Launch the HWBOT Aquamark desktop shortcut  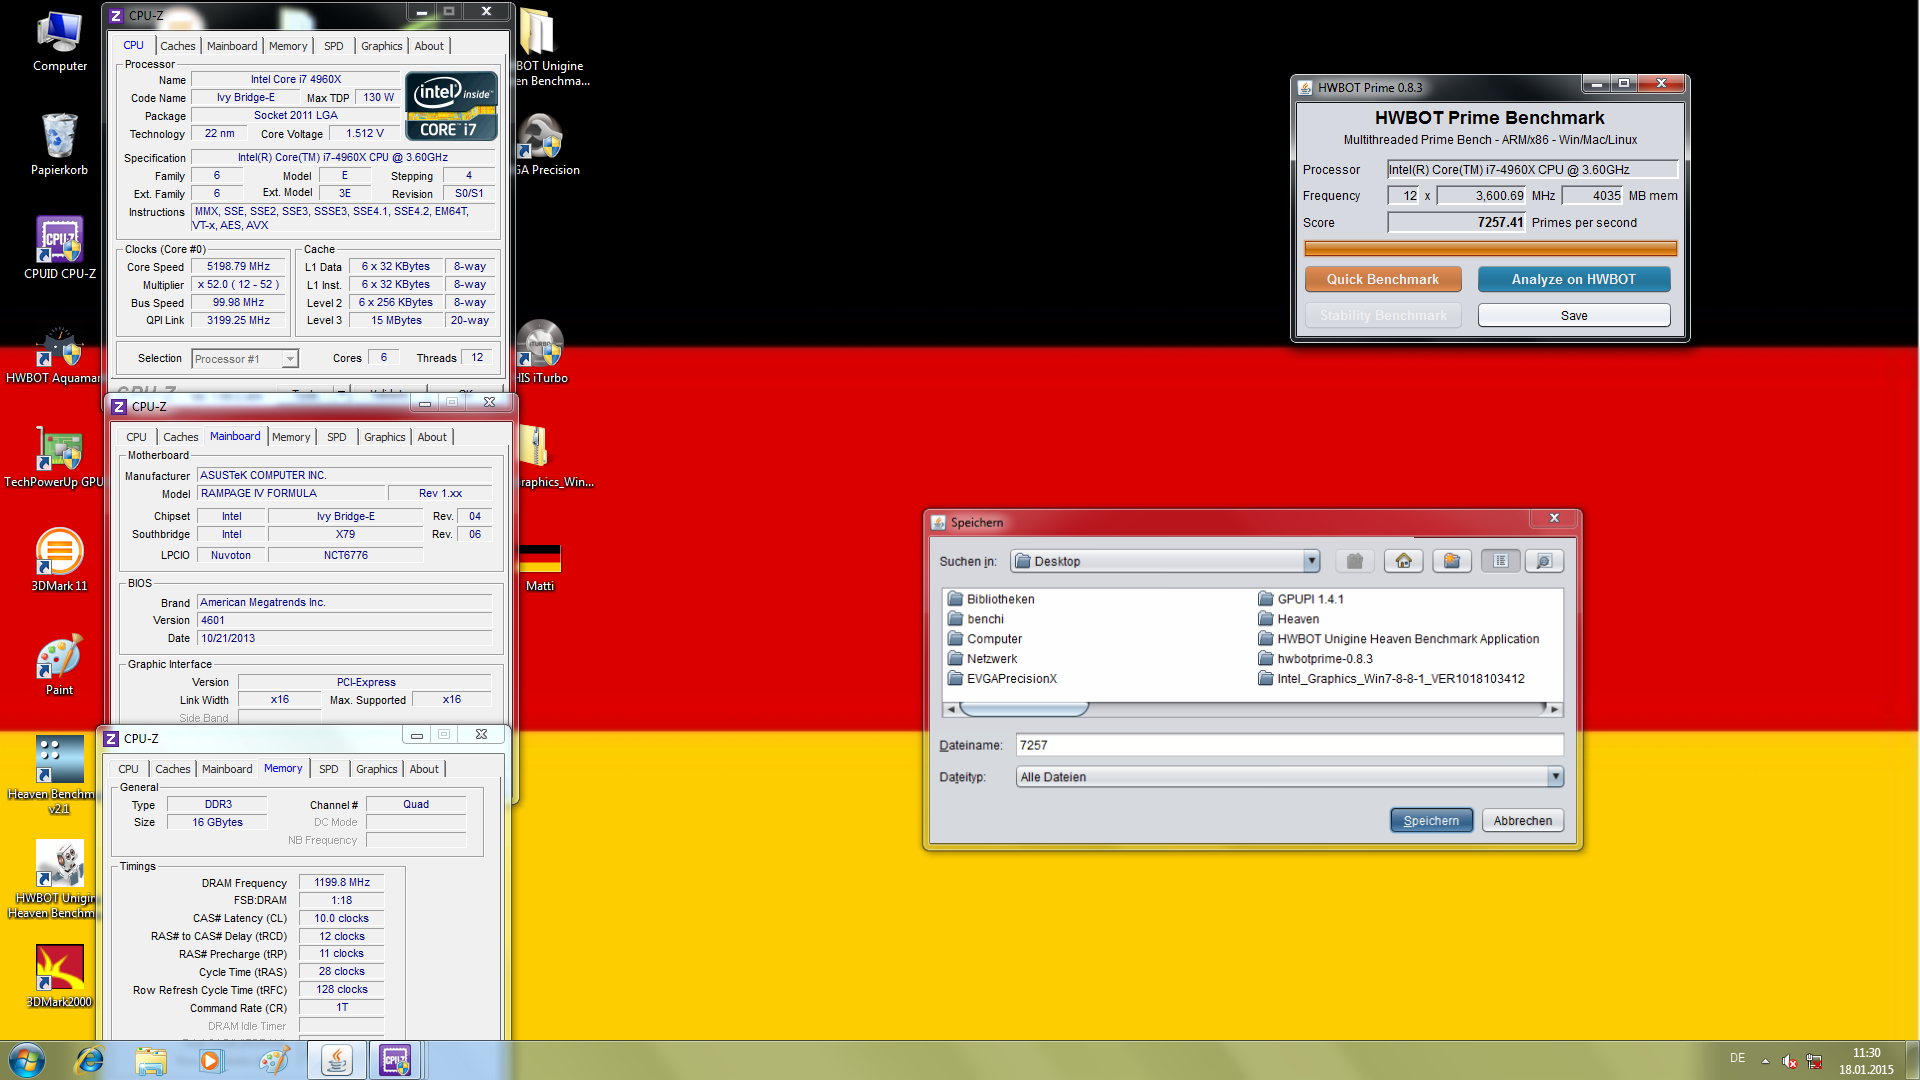coord(53,355)
